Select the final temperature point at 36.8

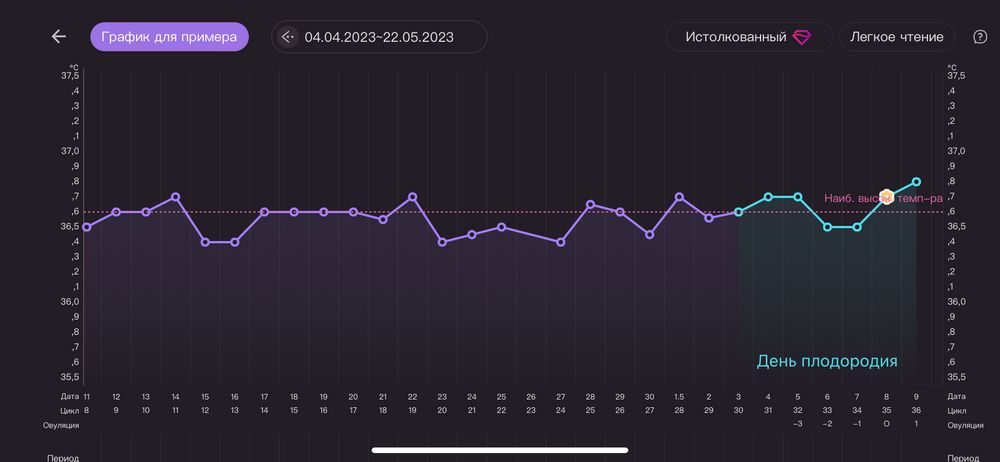[916, 182]
